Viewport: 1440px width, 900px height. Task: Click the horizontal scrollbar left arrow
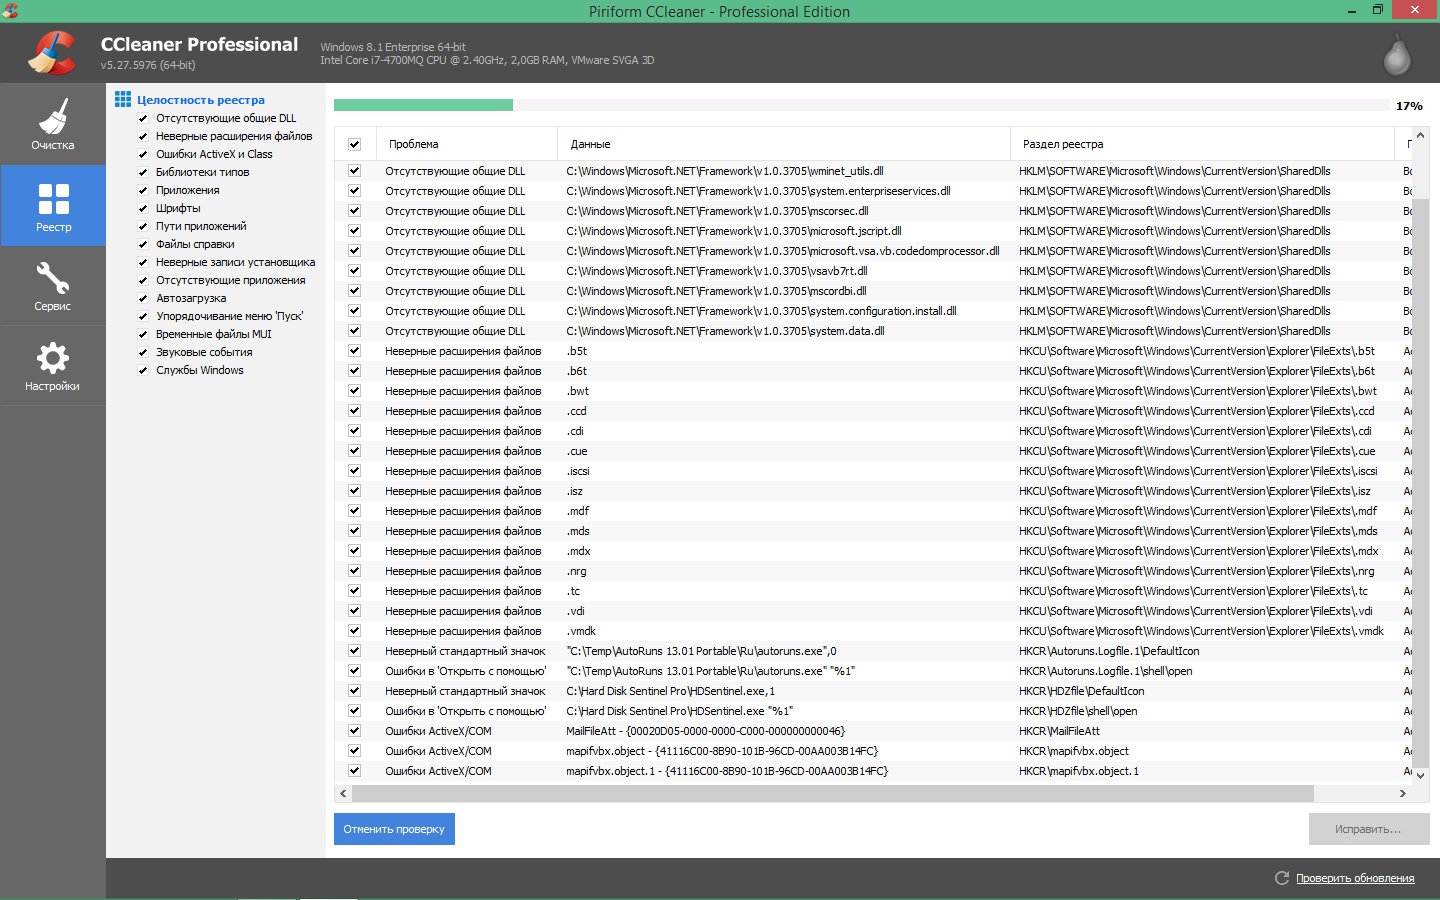pyautogui.click(x=343, y=793)
